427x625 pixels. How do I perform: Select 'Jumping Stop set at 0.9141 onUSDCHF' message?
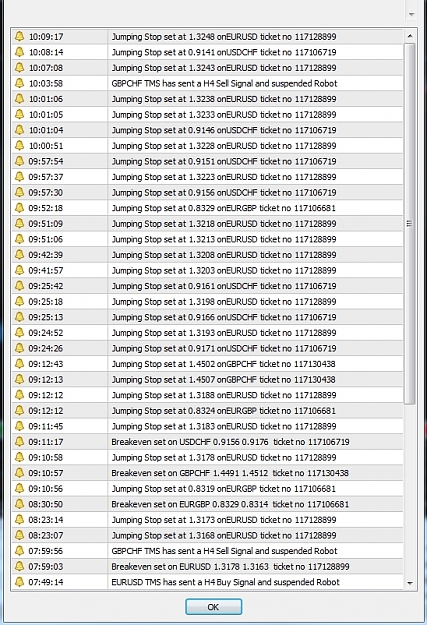224,52
